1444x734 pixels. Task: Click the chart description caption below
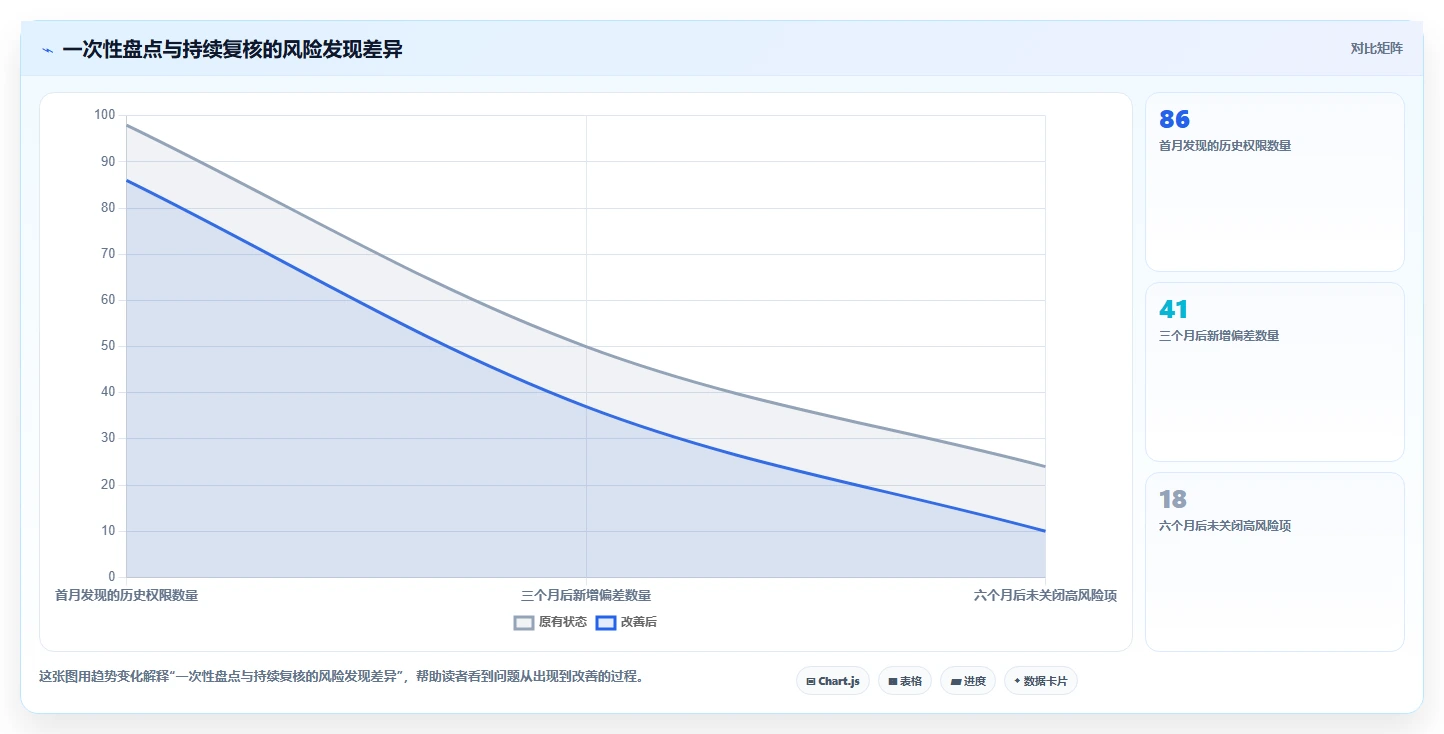(x=341, y=676)
